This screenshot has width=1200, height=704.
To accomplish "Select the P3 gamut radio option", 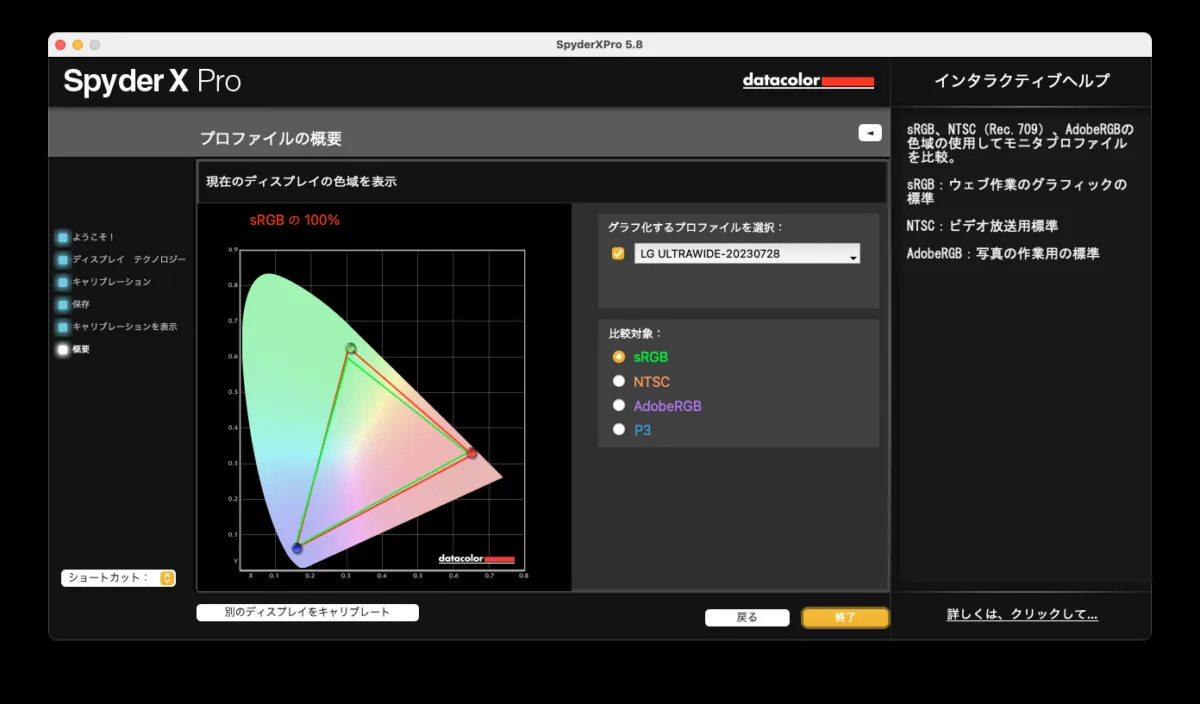I will click(x=619, y=430).
